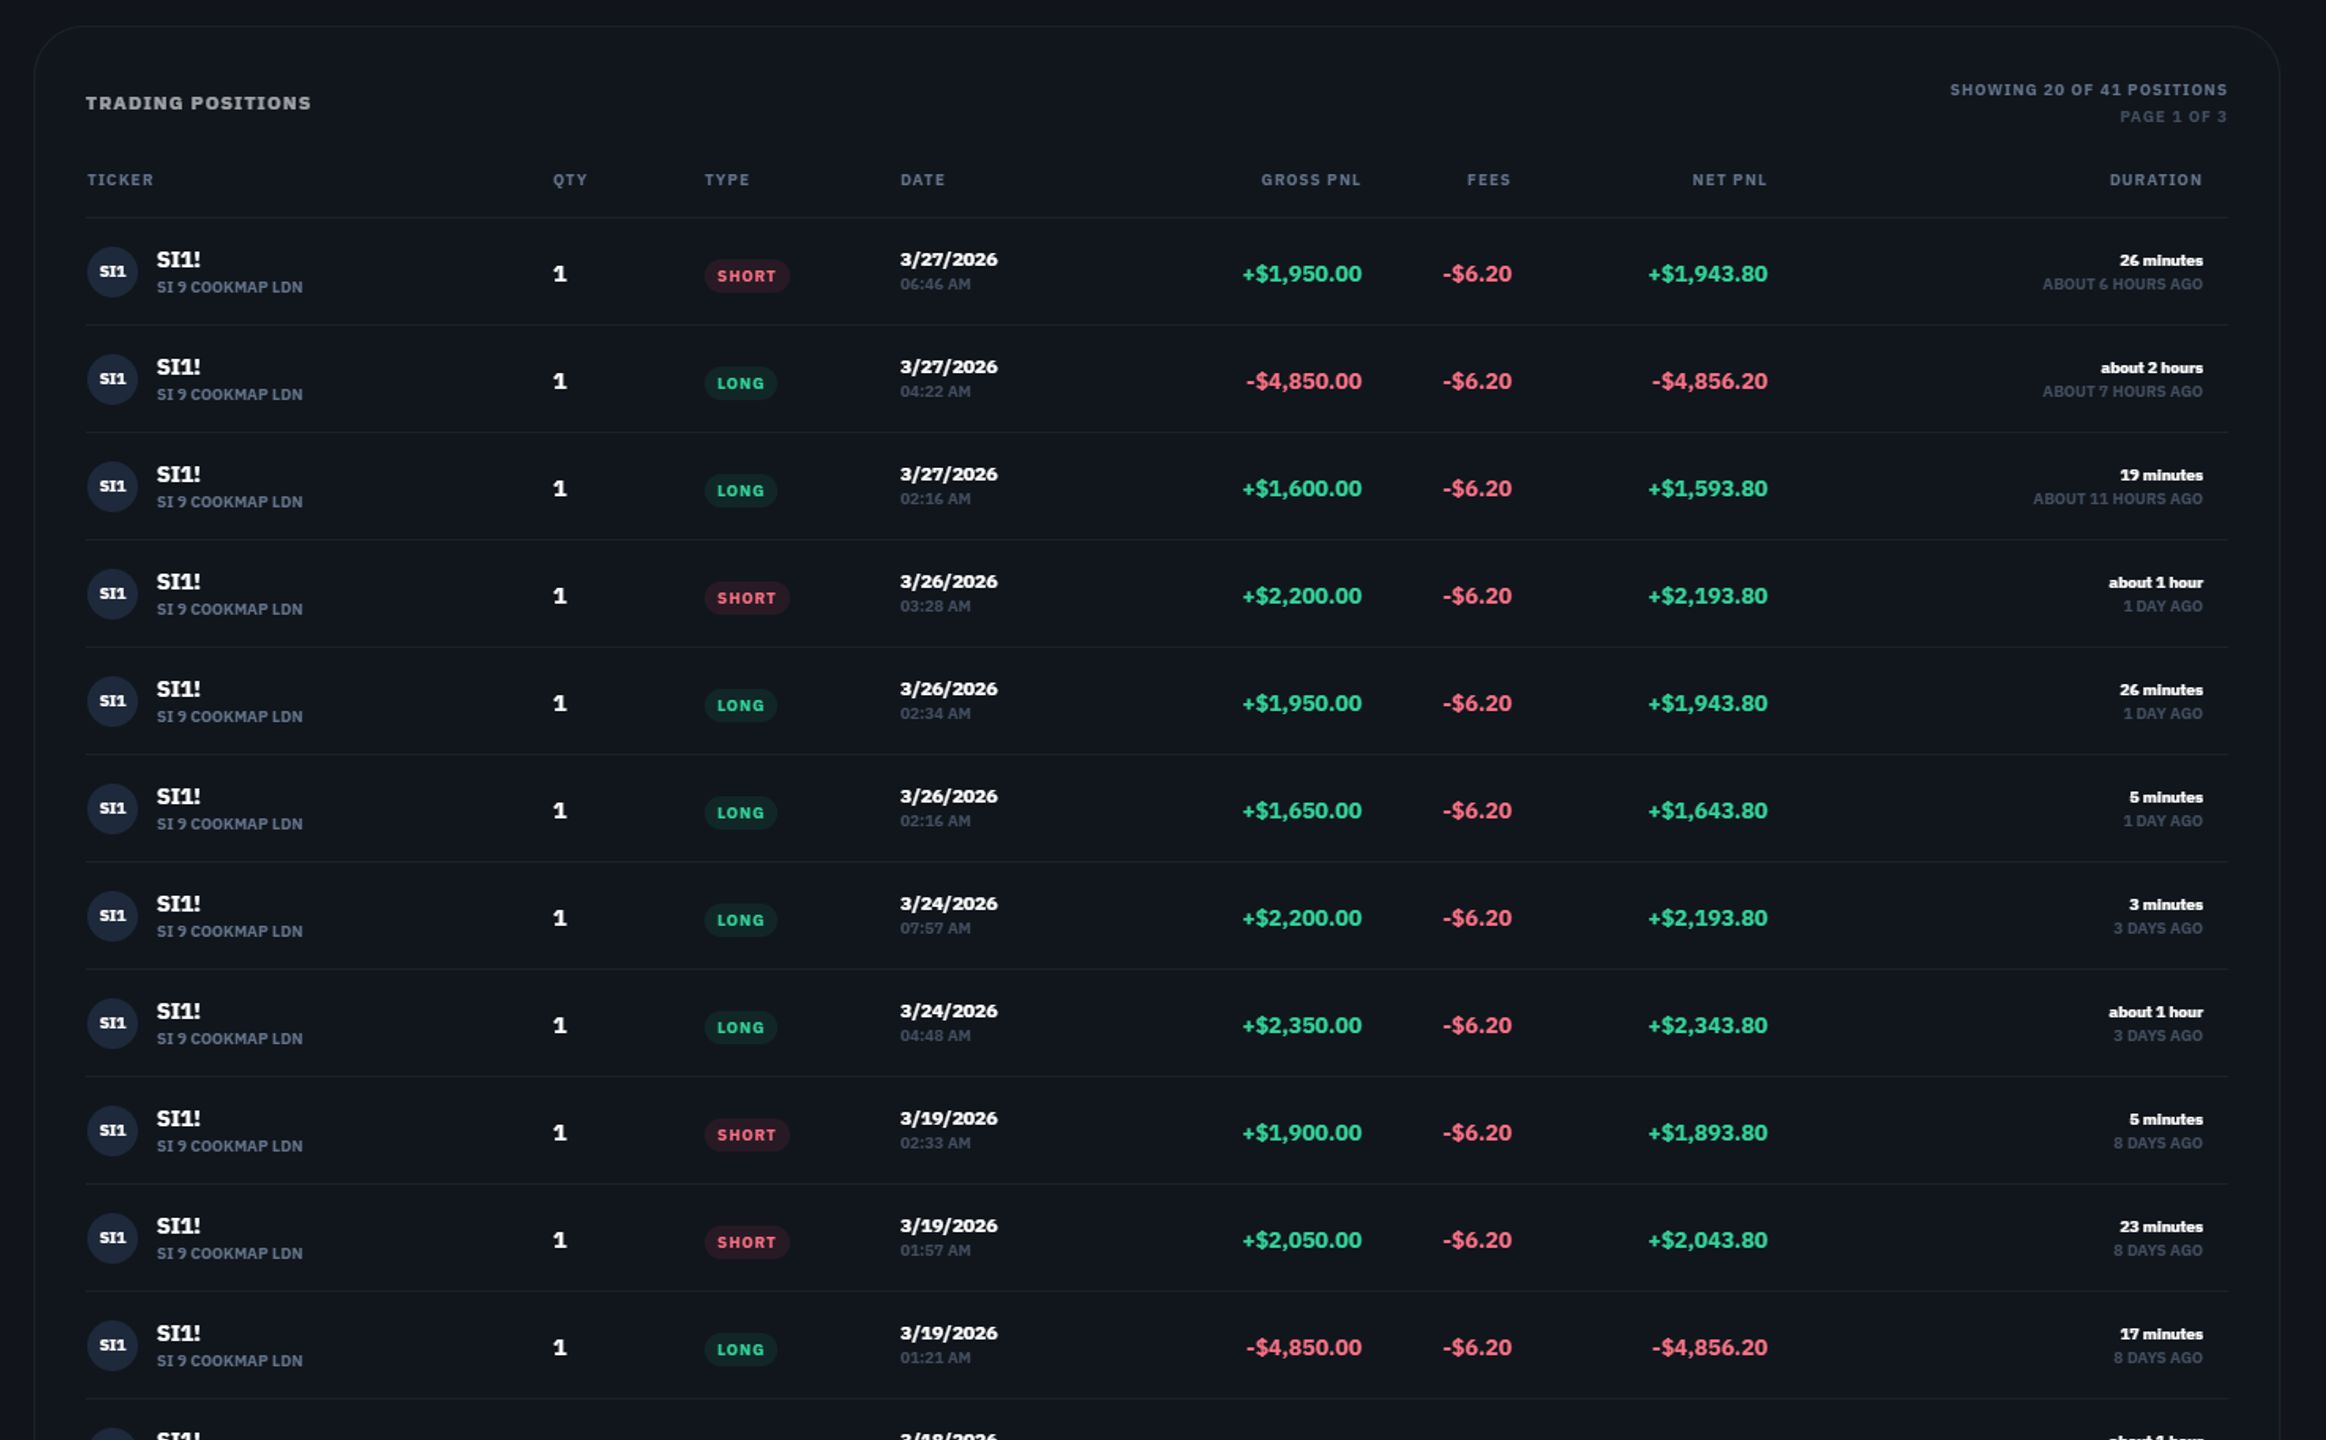Sort by the GROSS PNL column header
The width and height of the screenshot is (2326, 1440).
(x=1311, y=180)
